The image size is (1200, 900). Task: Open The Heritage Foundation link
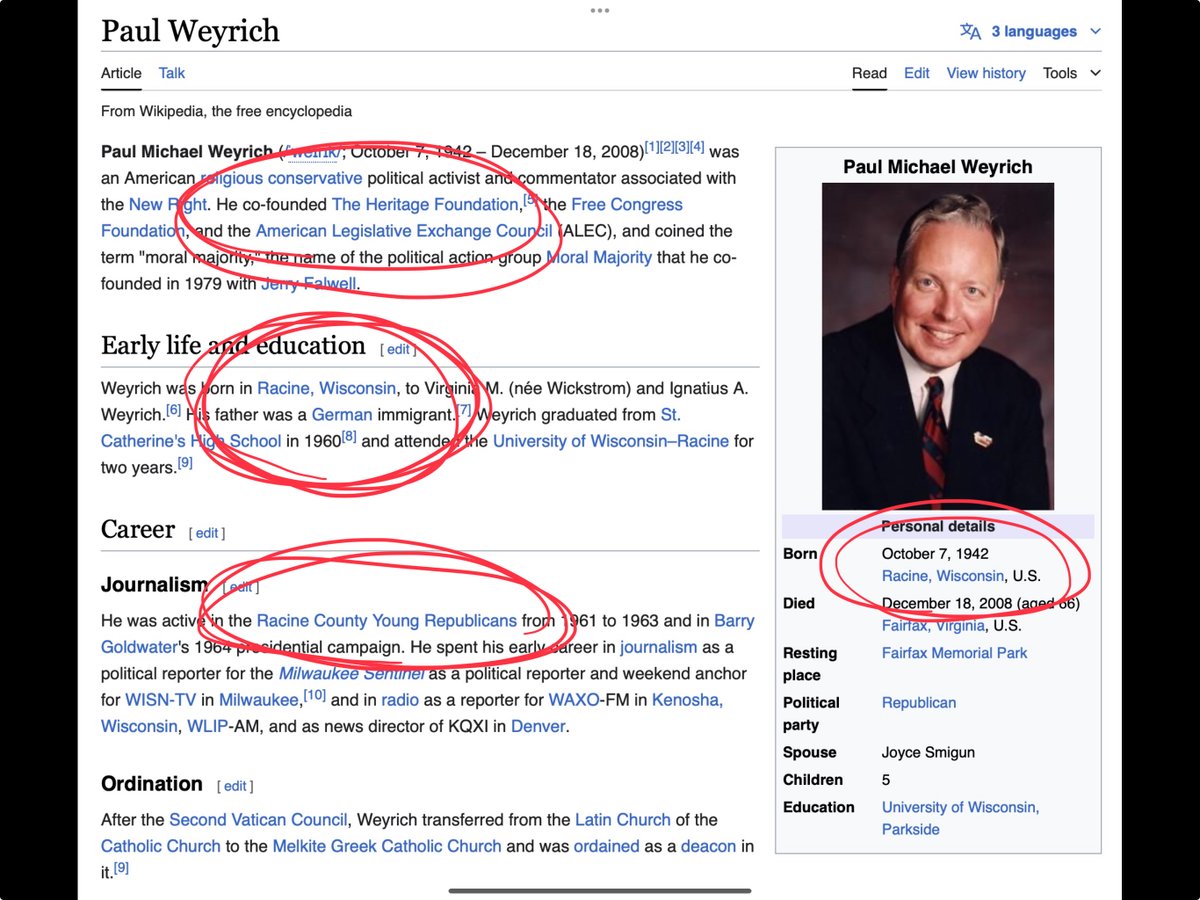pos(425,204)
